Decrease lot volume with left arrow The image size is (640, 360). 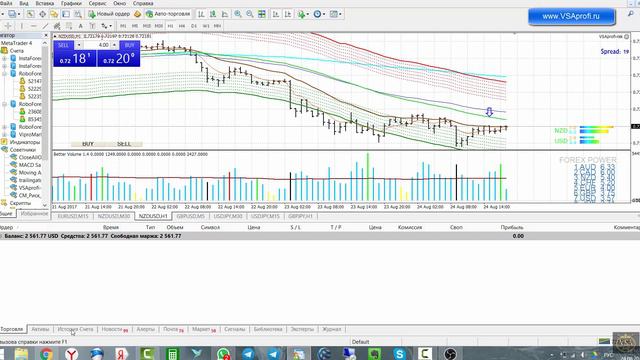pyautogui.click(x=79, y=45)
